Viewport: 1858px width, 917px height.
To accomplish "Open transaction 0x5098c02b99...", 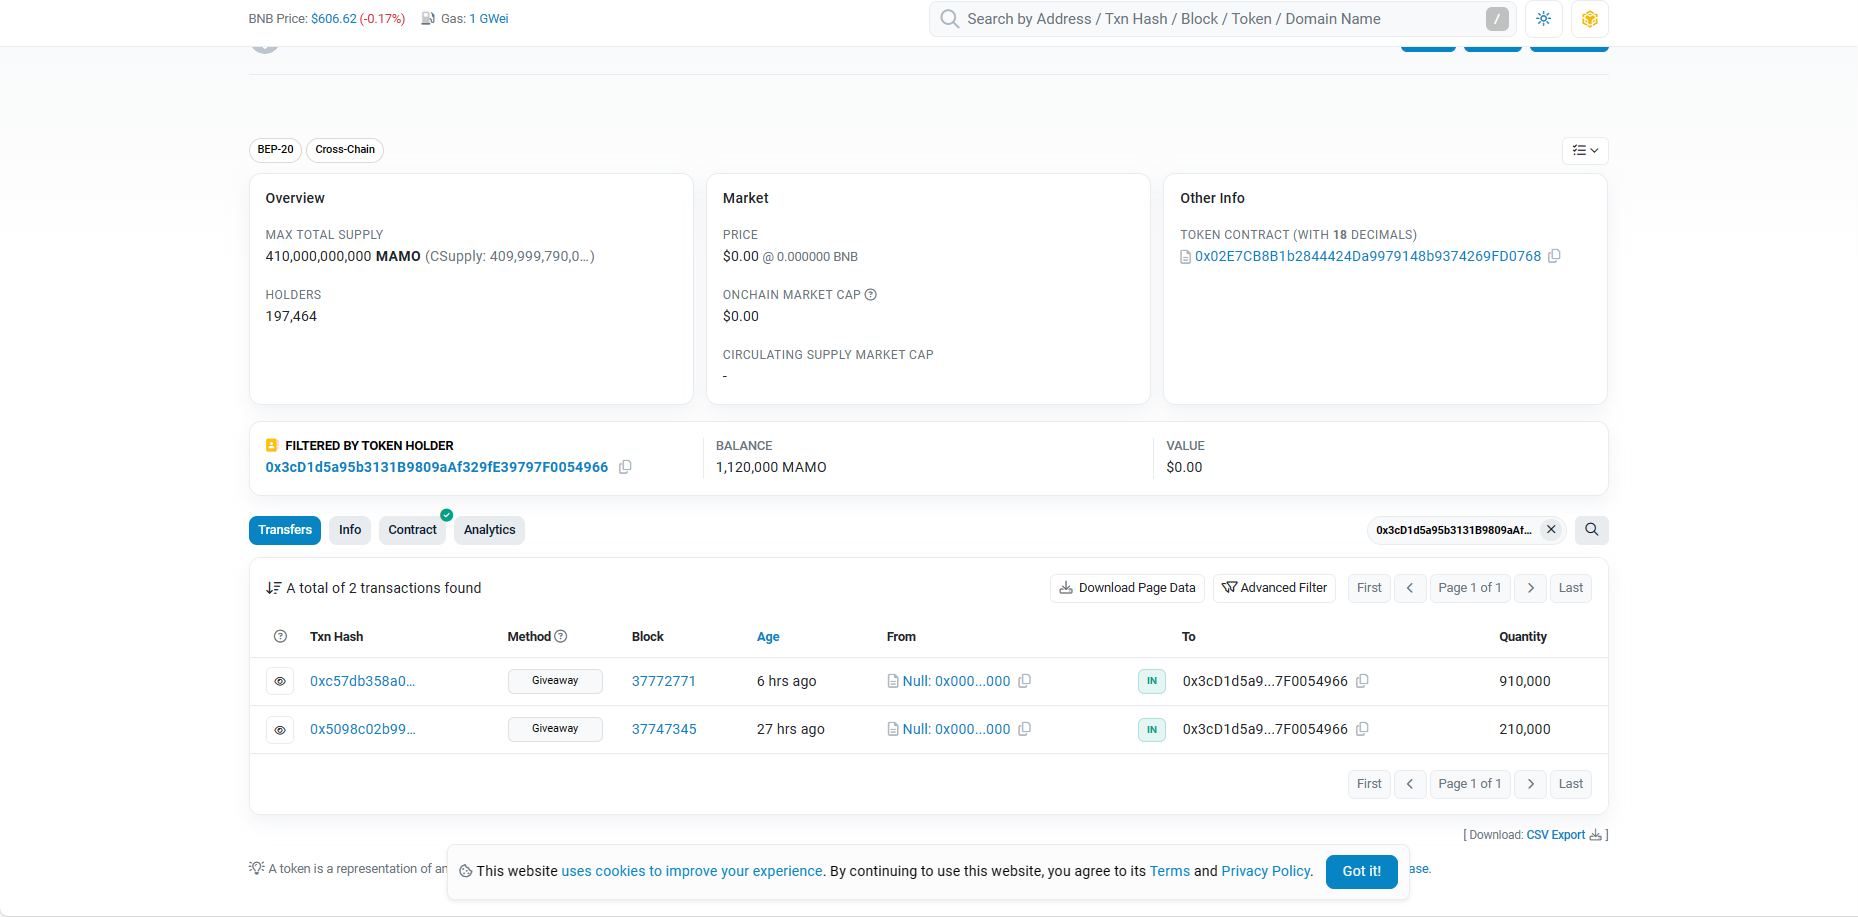I will point(363,730).
